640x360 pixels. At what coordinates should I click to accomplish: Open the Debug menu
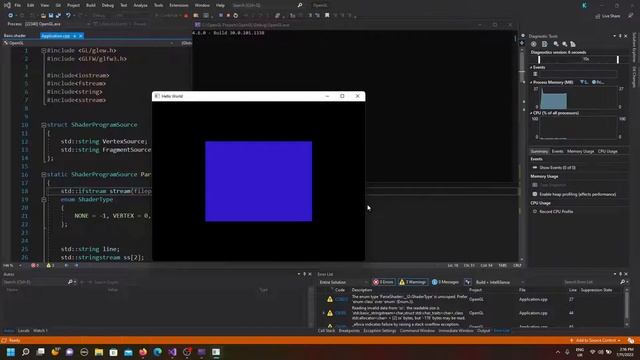tap(108, 5)
